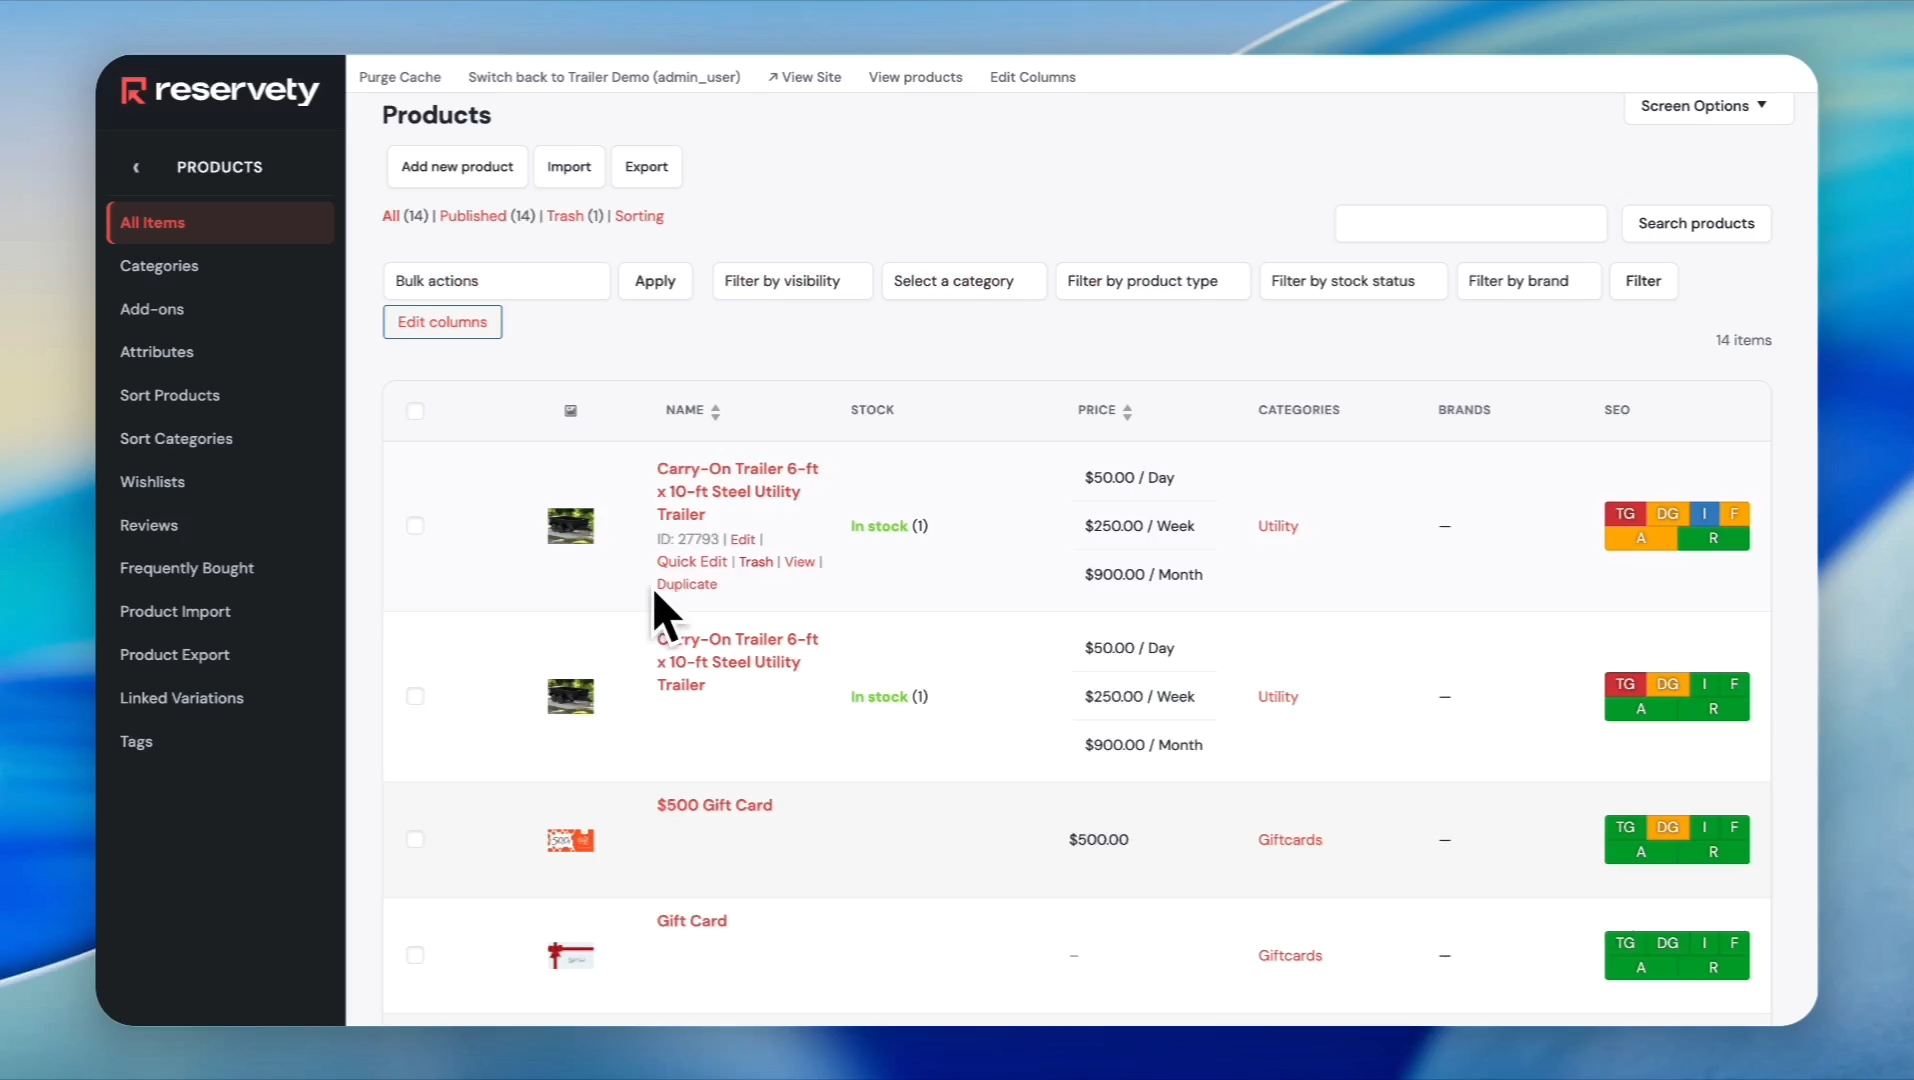Select the first Carry-On Trailer checkbox
Viewport: 1914px width, 1080px height.
[x=415, y=526]
